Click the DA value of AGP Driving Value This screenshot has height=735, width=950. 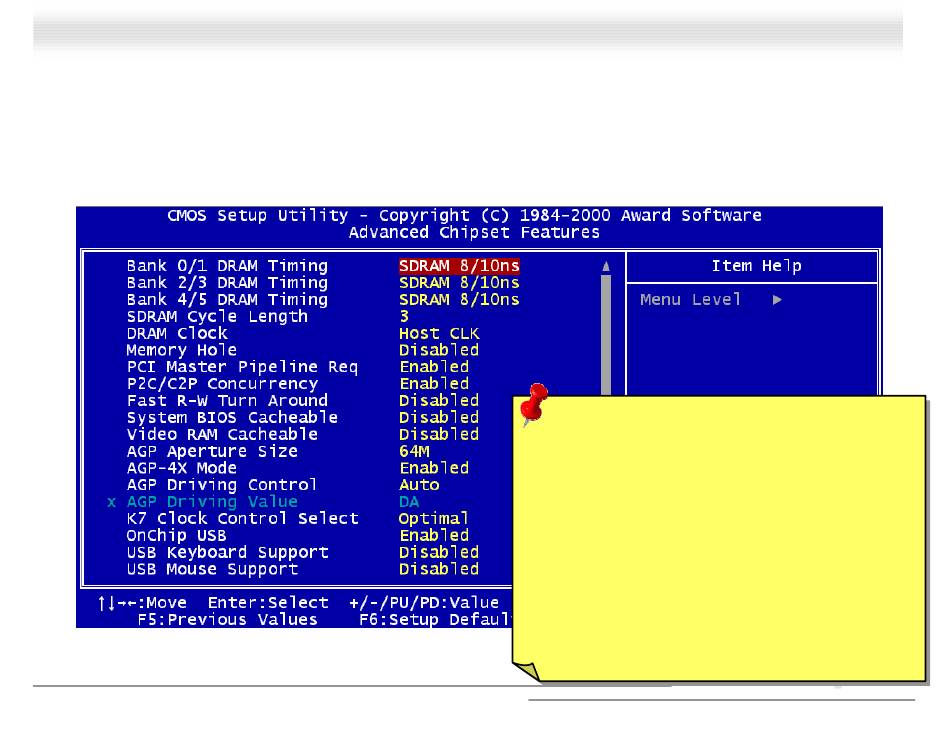pyautogui.click(x=409, y=502)
